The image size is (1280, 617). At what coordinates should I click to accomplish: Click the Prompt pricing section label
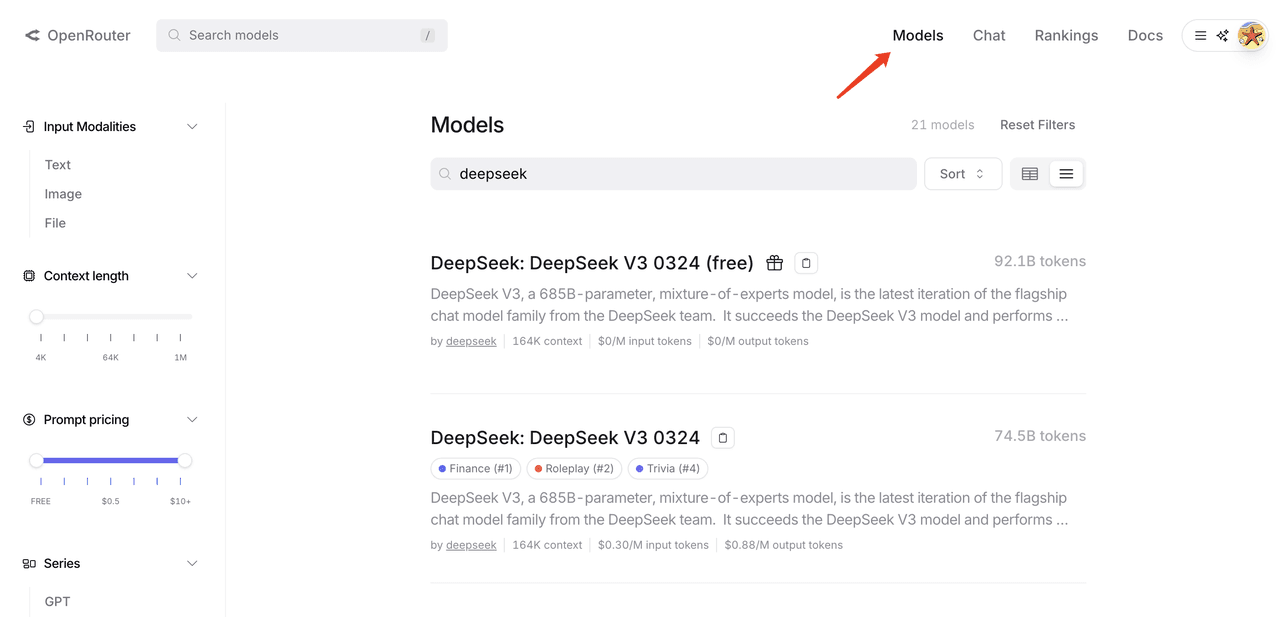[86, 420]
